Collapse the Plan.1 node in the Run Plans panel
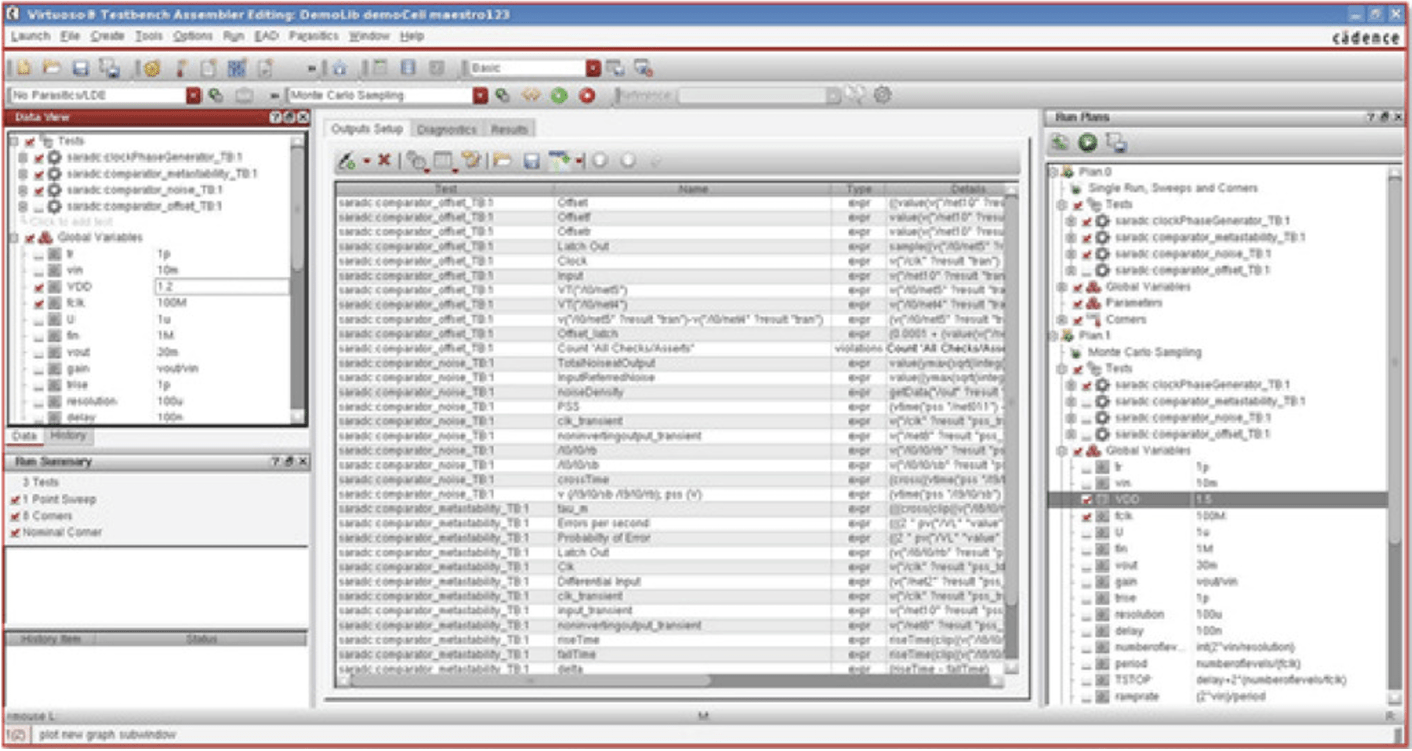The height and width of the screenshot is (751, 1412). coord(1054,336)
